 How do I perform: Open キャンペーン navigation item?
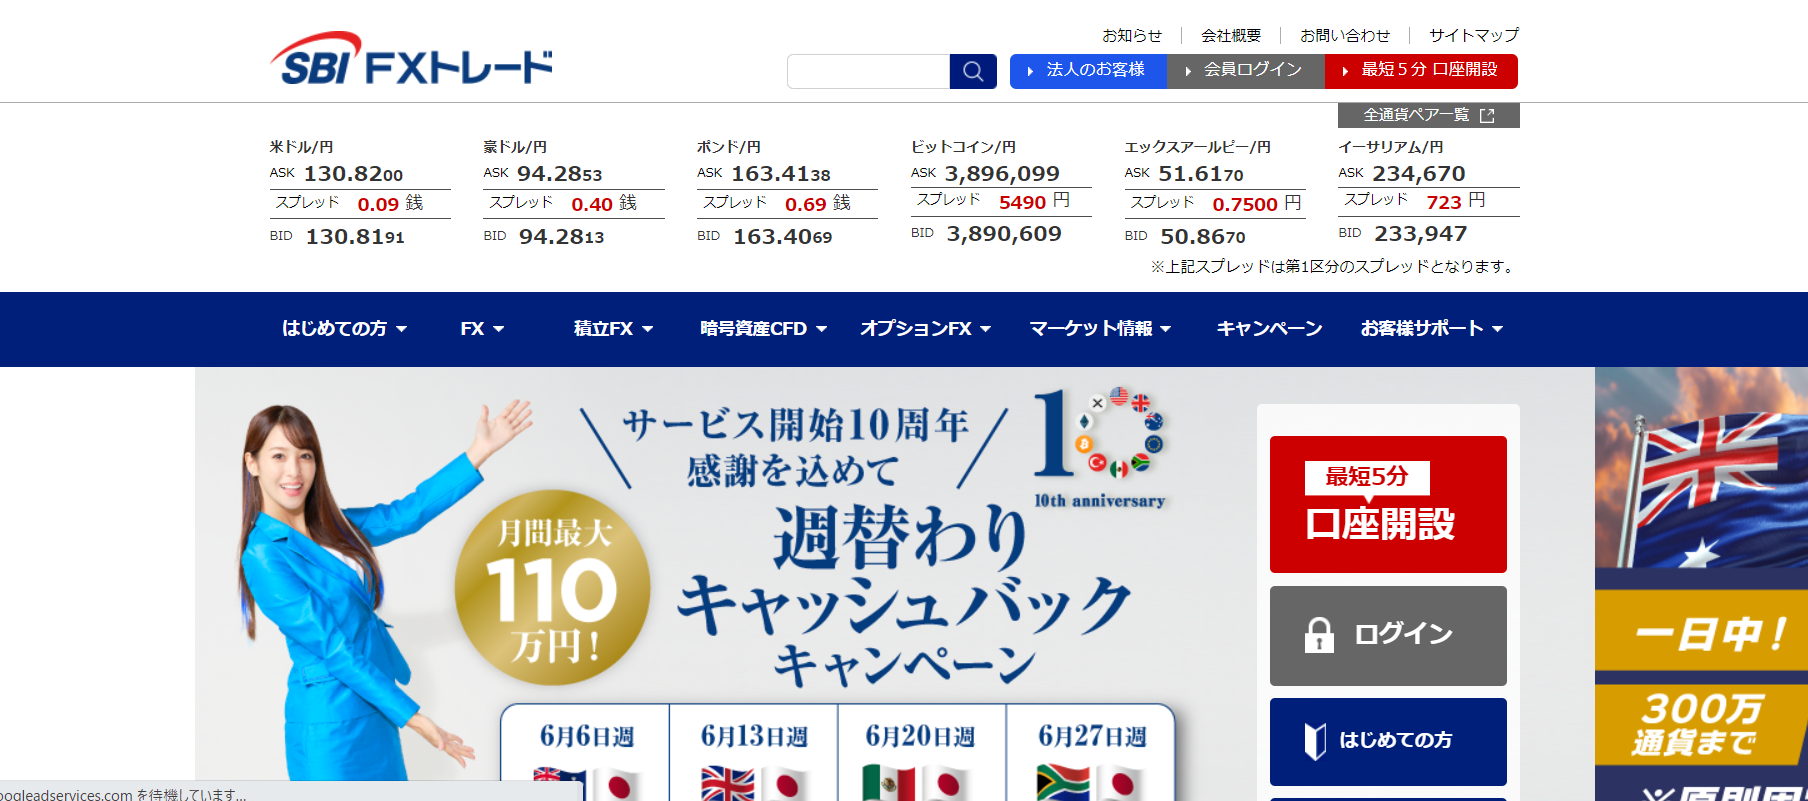coord(1269,329)
